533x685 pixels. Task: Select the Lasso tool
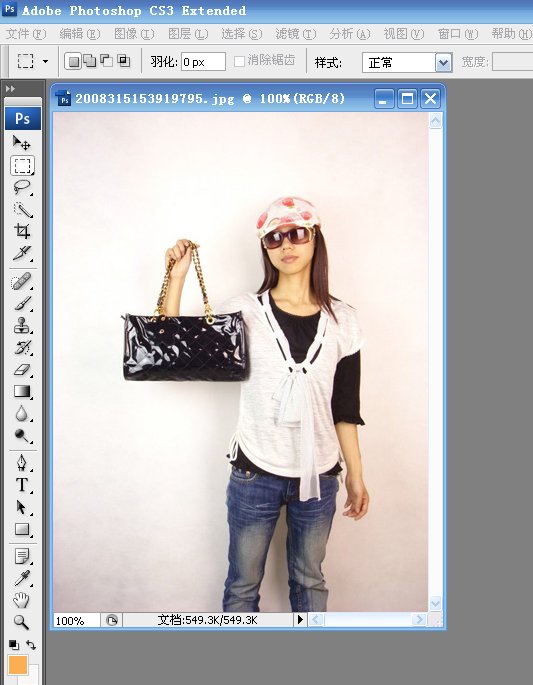coord(22,187)
